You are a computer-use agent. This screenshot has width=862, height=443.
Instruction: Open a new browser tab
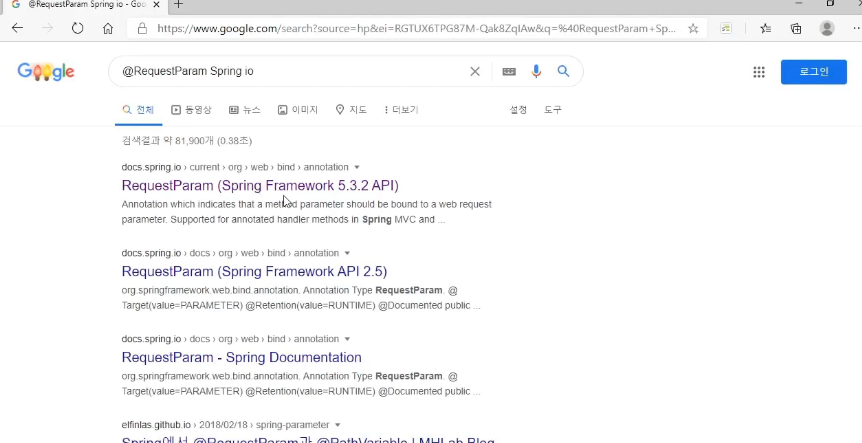(179, 4)
